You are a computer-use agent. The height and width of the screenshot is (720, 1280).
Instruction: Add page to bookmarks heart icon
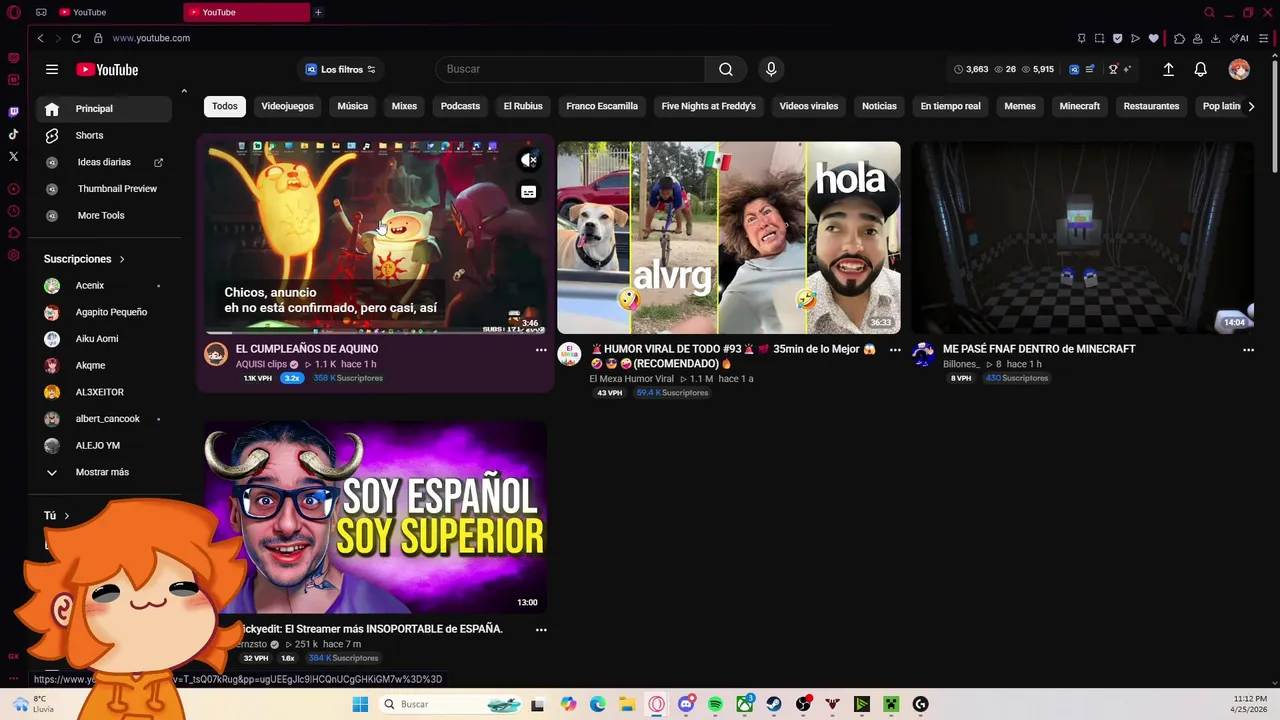(x=1153, y=38)
